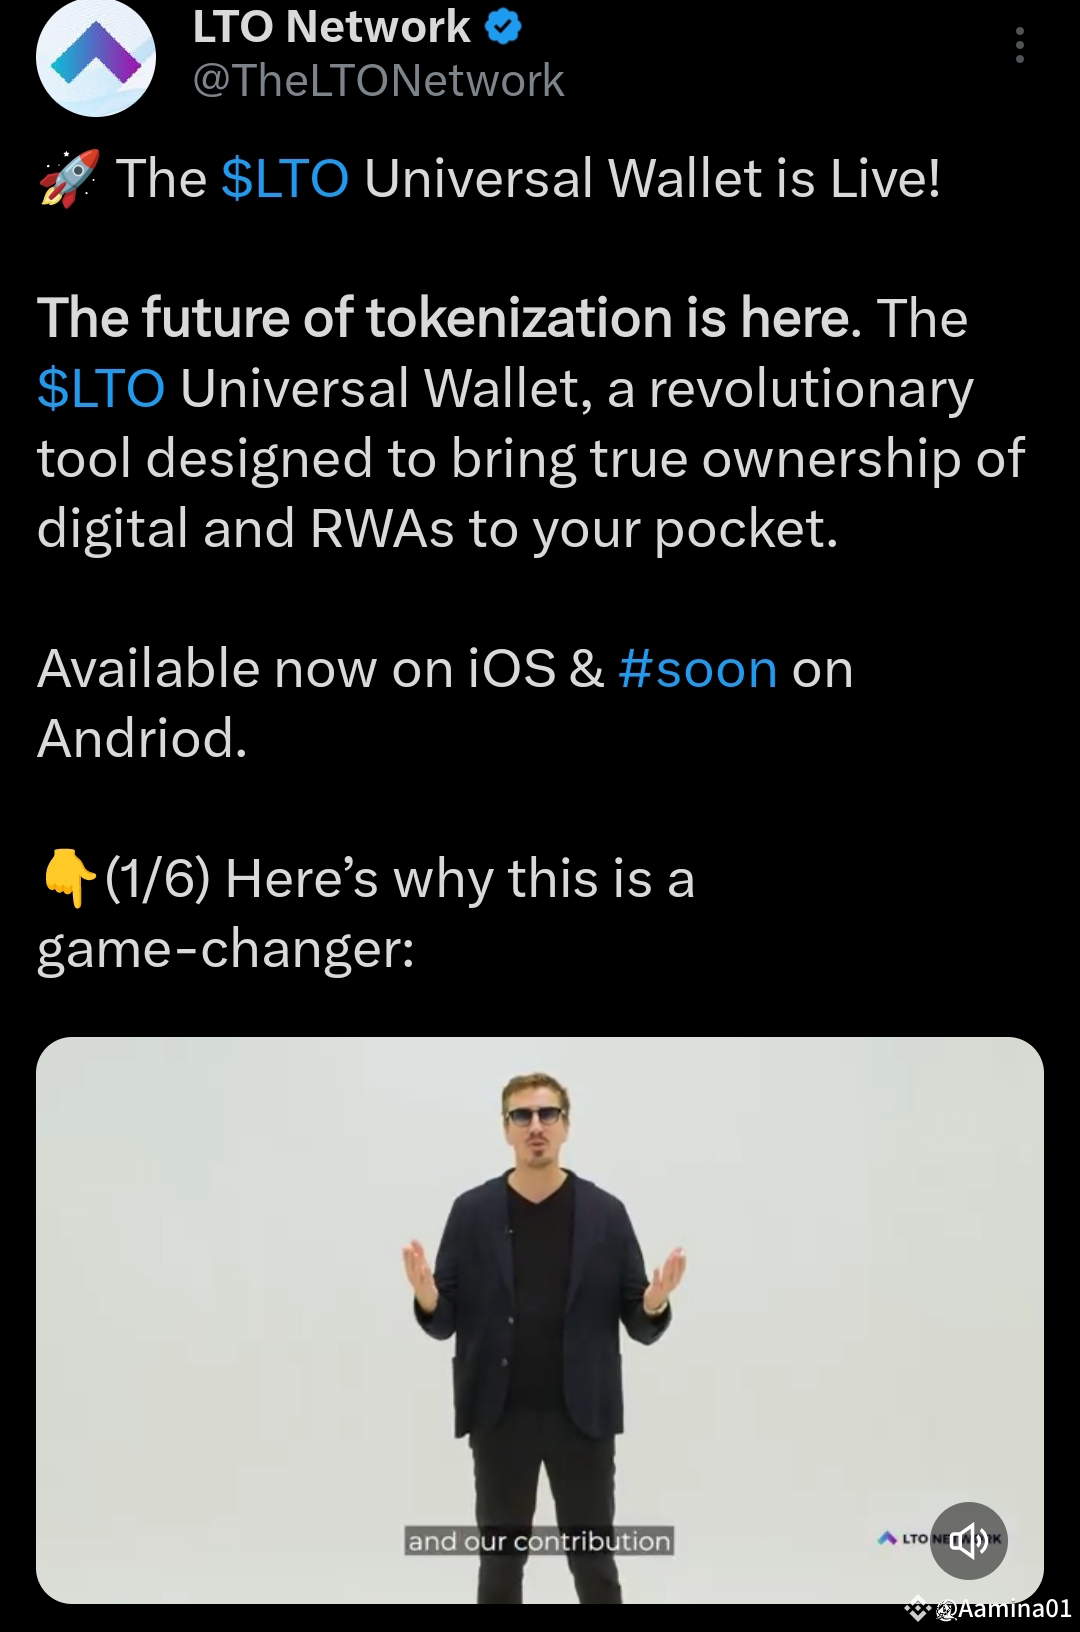Visit the @TheLTONetwork handle
The image size is (1080, 1632).
(x=378, y=80)
